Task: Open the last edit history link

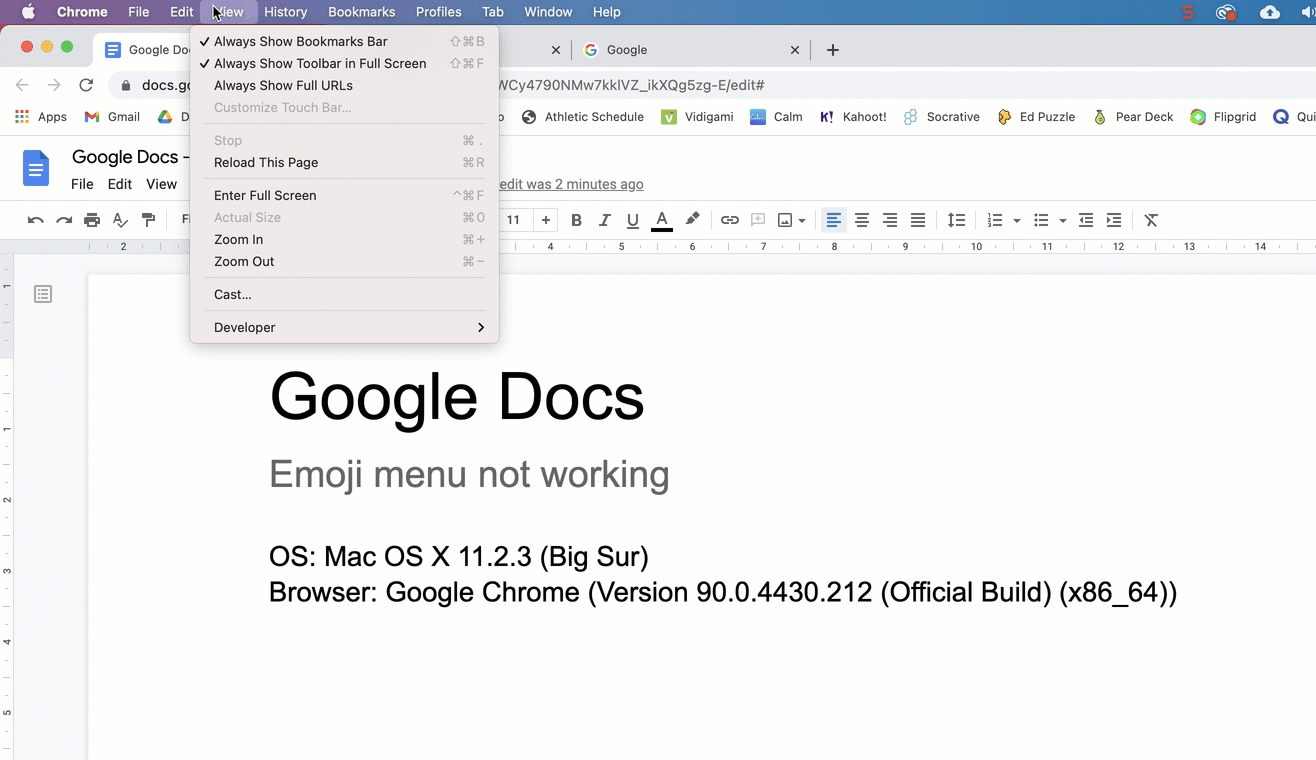Action: pos(571,184)
